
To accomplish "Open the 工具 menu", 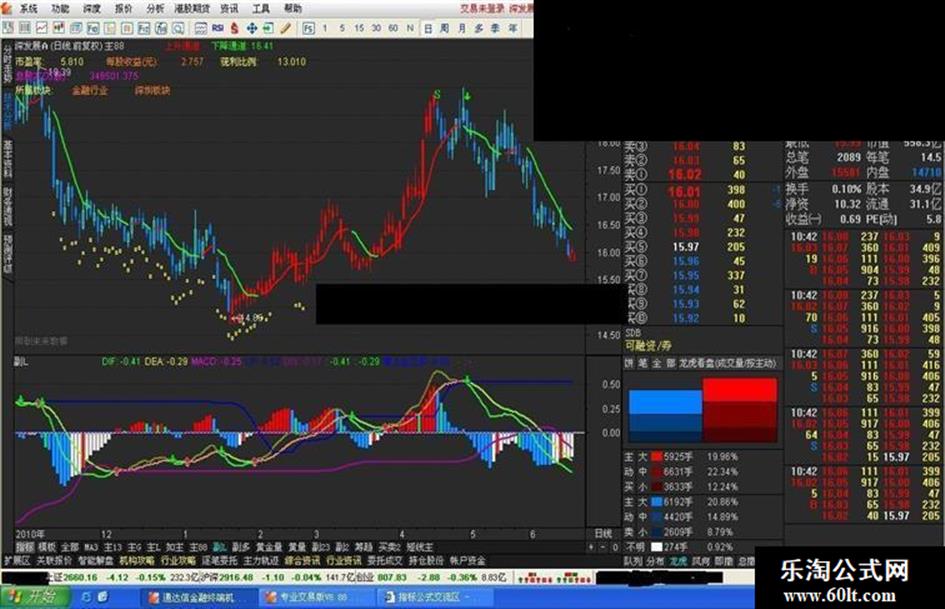I will click(x=261, y=8).
